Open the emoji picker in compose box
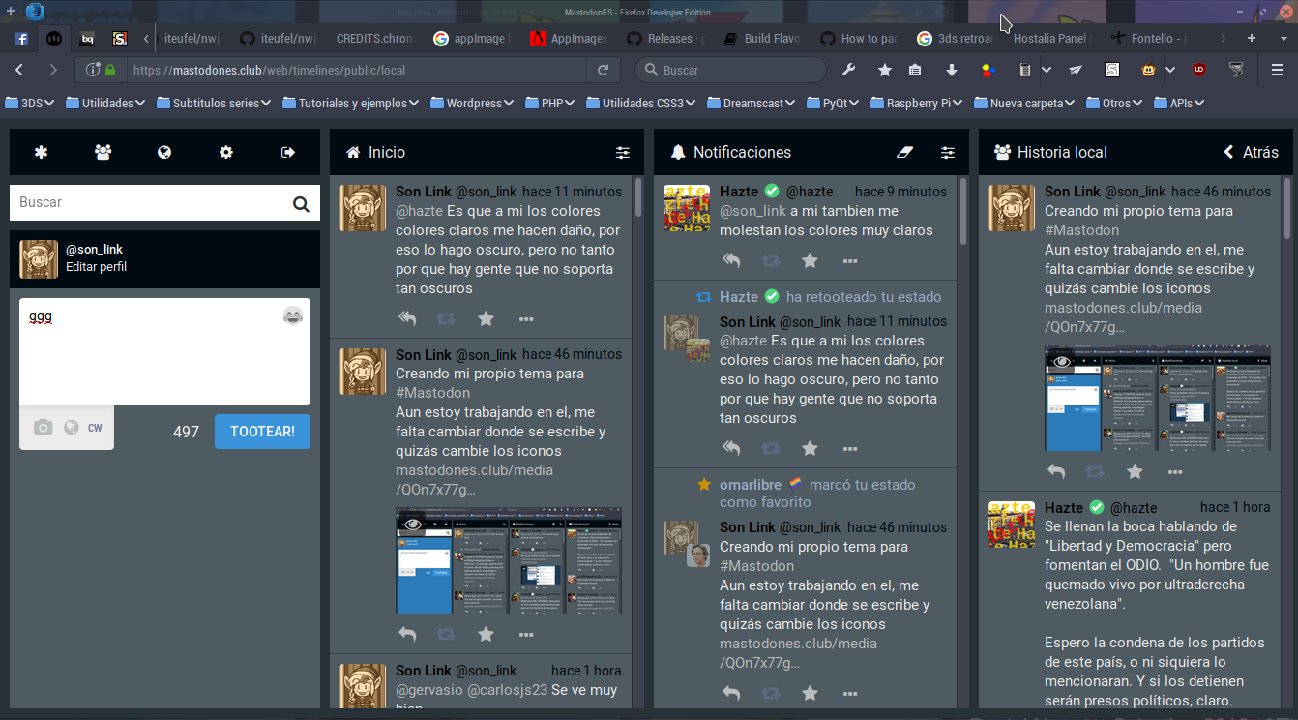1298x720 pixels. pos(292,316)
